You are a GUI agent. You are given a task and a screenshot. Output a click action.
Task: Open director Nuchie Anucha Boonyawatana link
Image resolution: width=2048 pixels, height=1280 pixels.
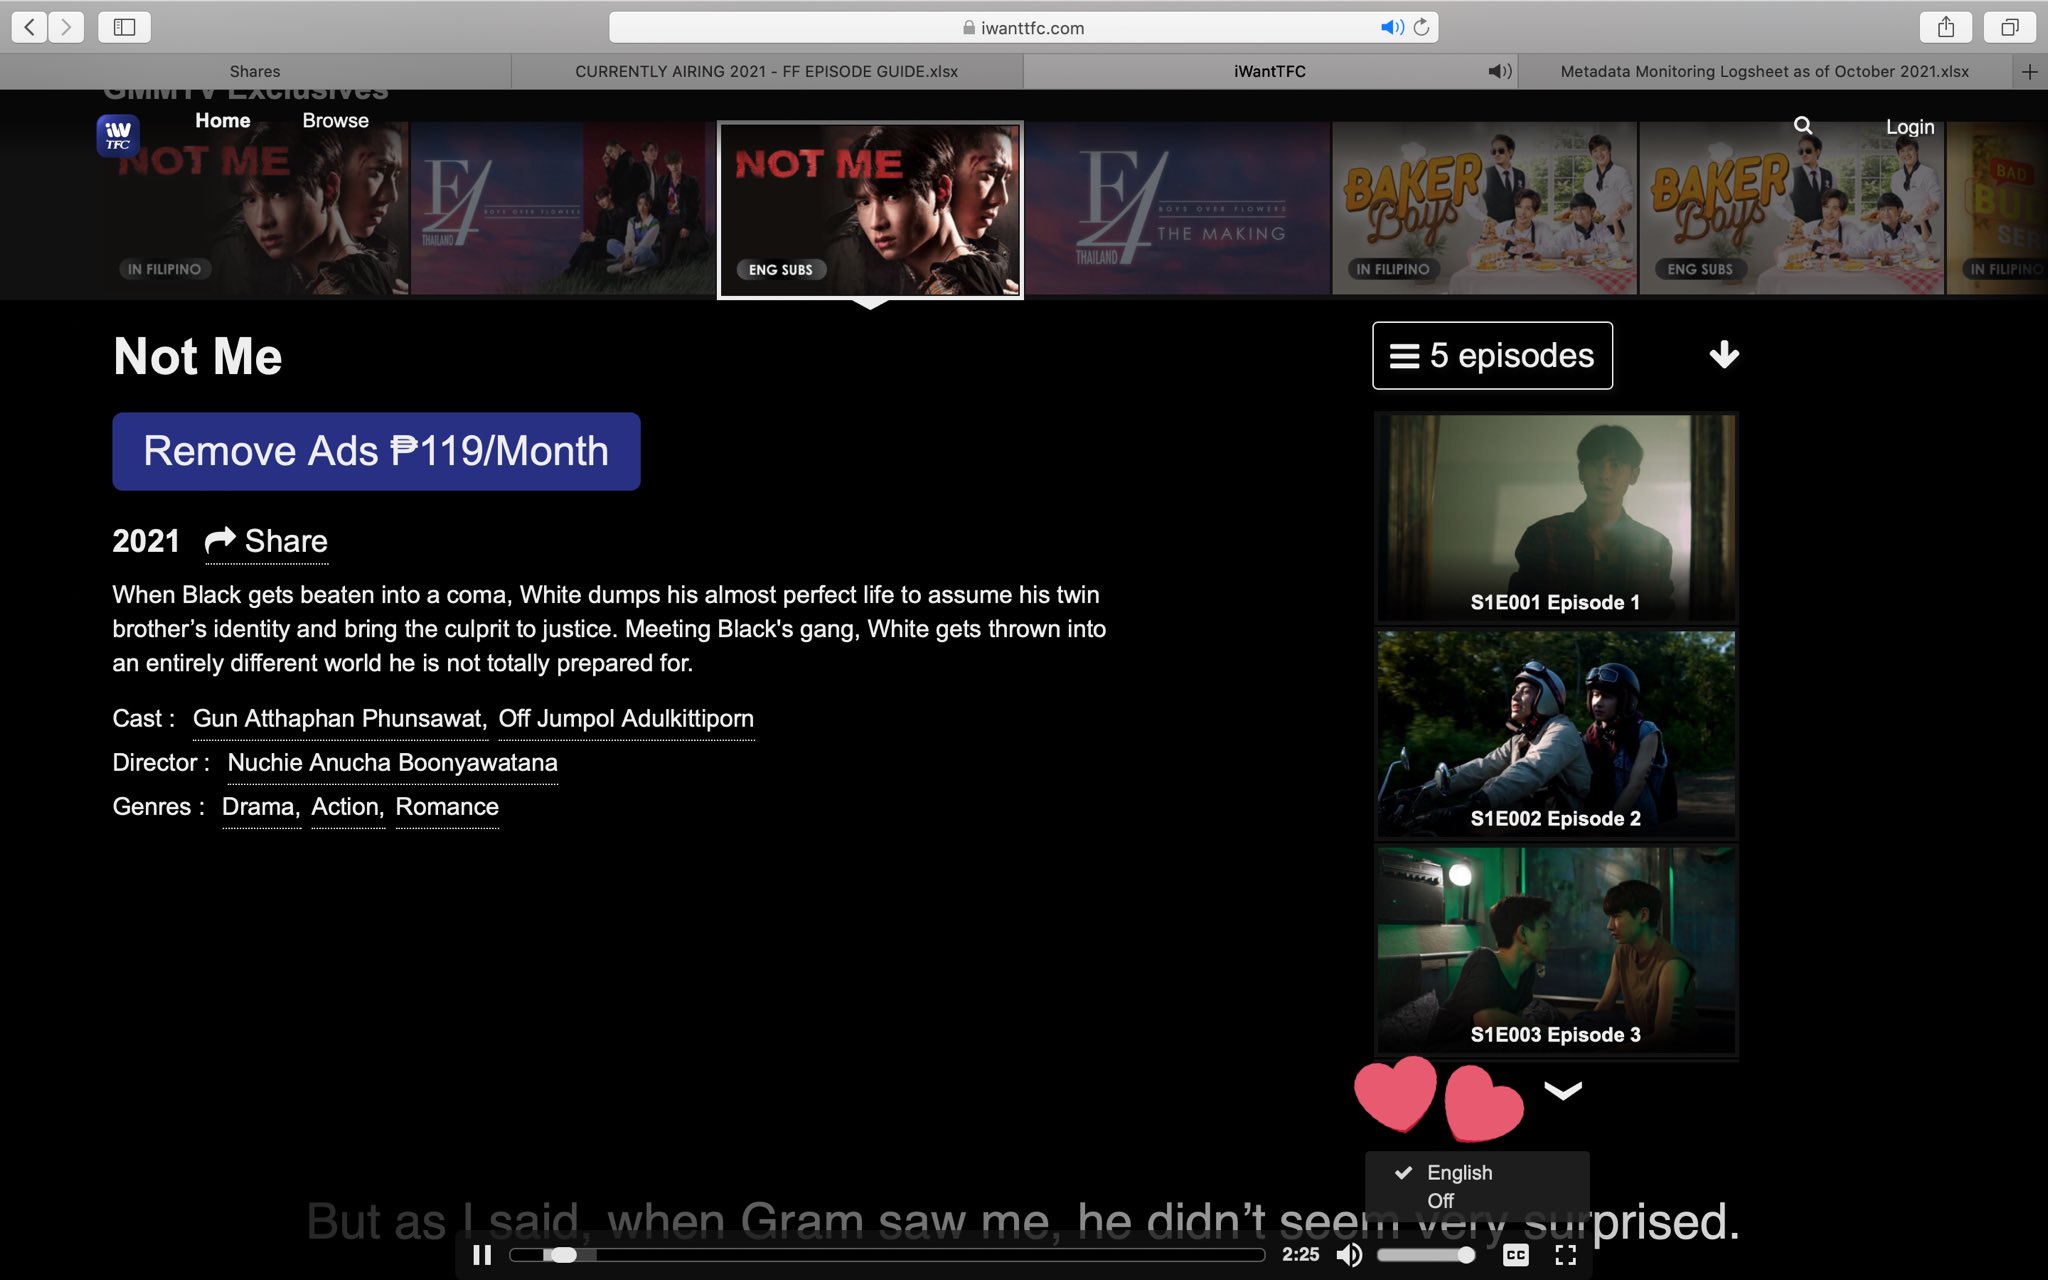tap(392, 762)
